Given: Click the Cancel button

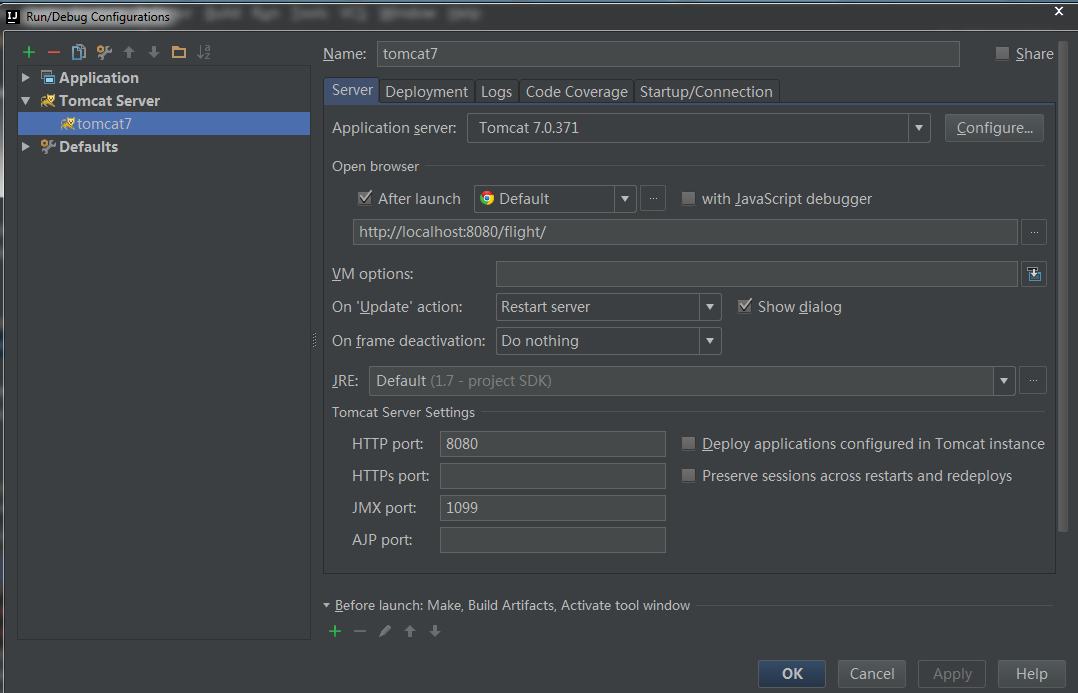Looking at the screenshot, I should point(872,674).
